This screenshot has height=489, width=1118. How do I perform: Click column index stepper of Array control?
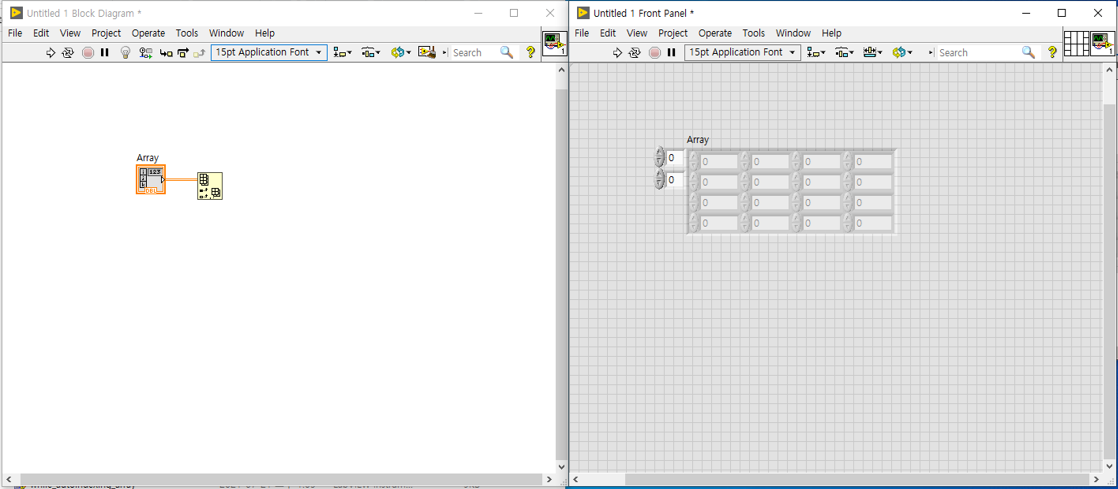tap(660, 180)
